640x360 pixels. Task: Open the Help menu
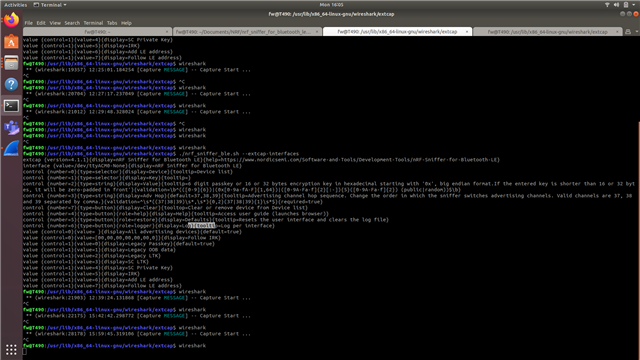coord(126,23)
